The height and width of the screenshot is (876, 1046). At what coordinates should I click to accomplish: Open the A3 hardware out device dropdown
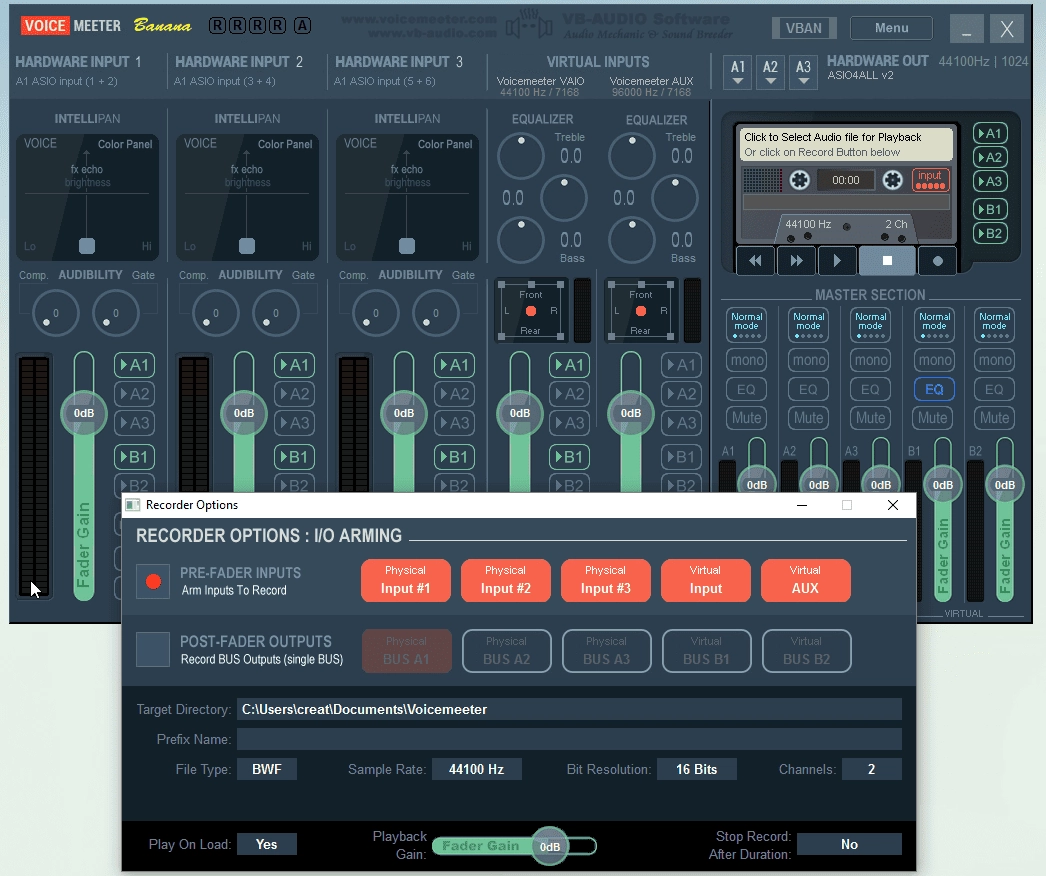[x=803, y=72]
